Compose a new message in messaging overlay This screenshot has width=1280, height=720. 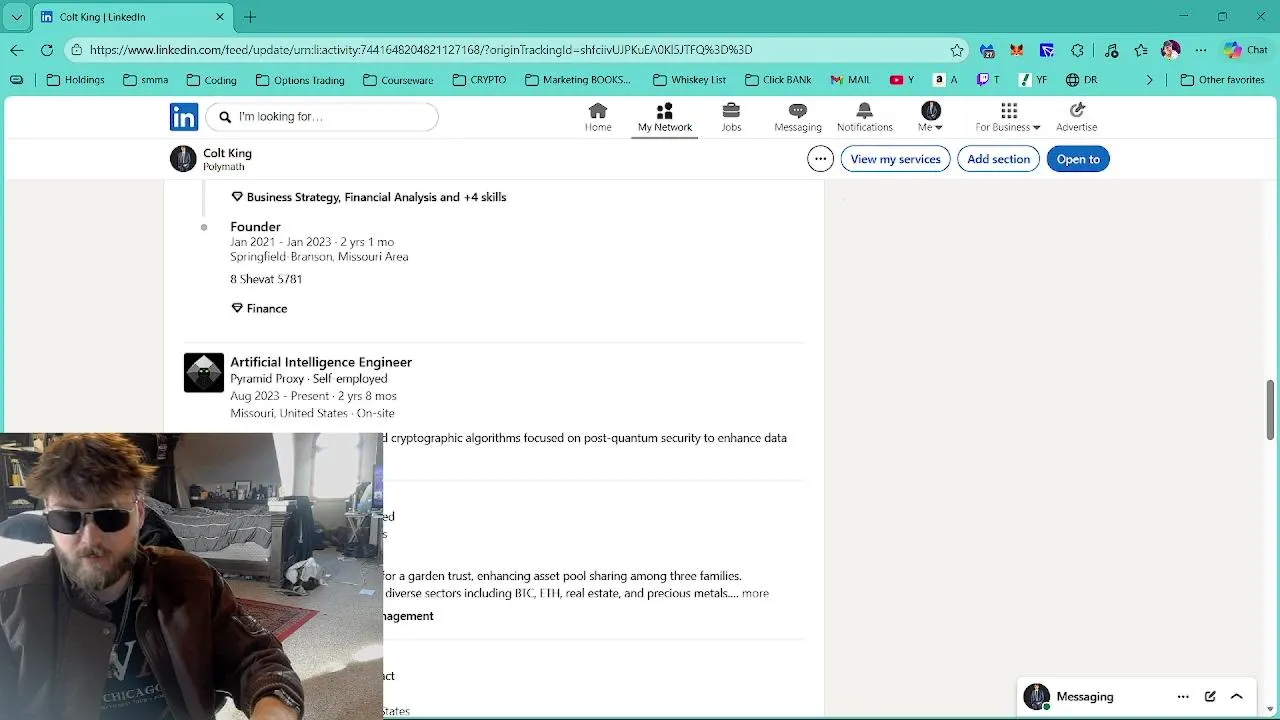pos(1210,697)
